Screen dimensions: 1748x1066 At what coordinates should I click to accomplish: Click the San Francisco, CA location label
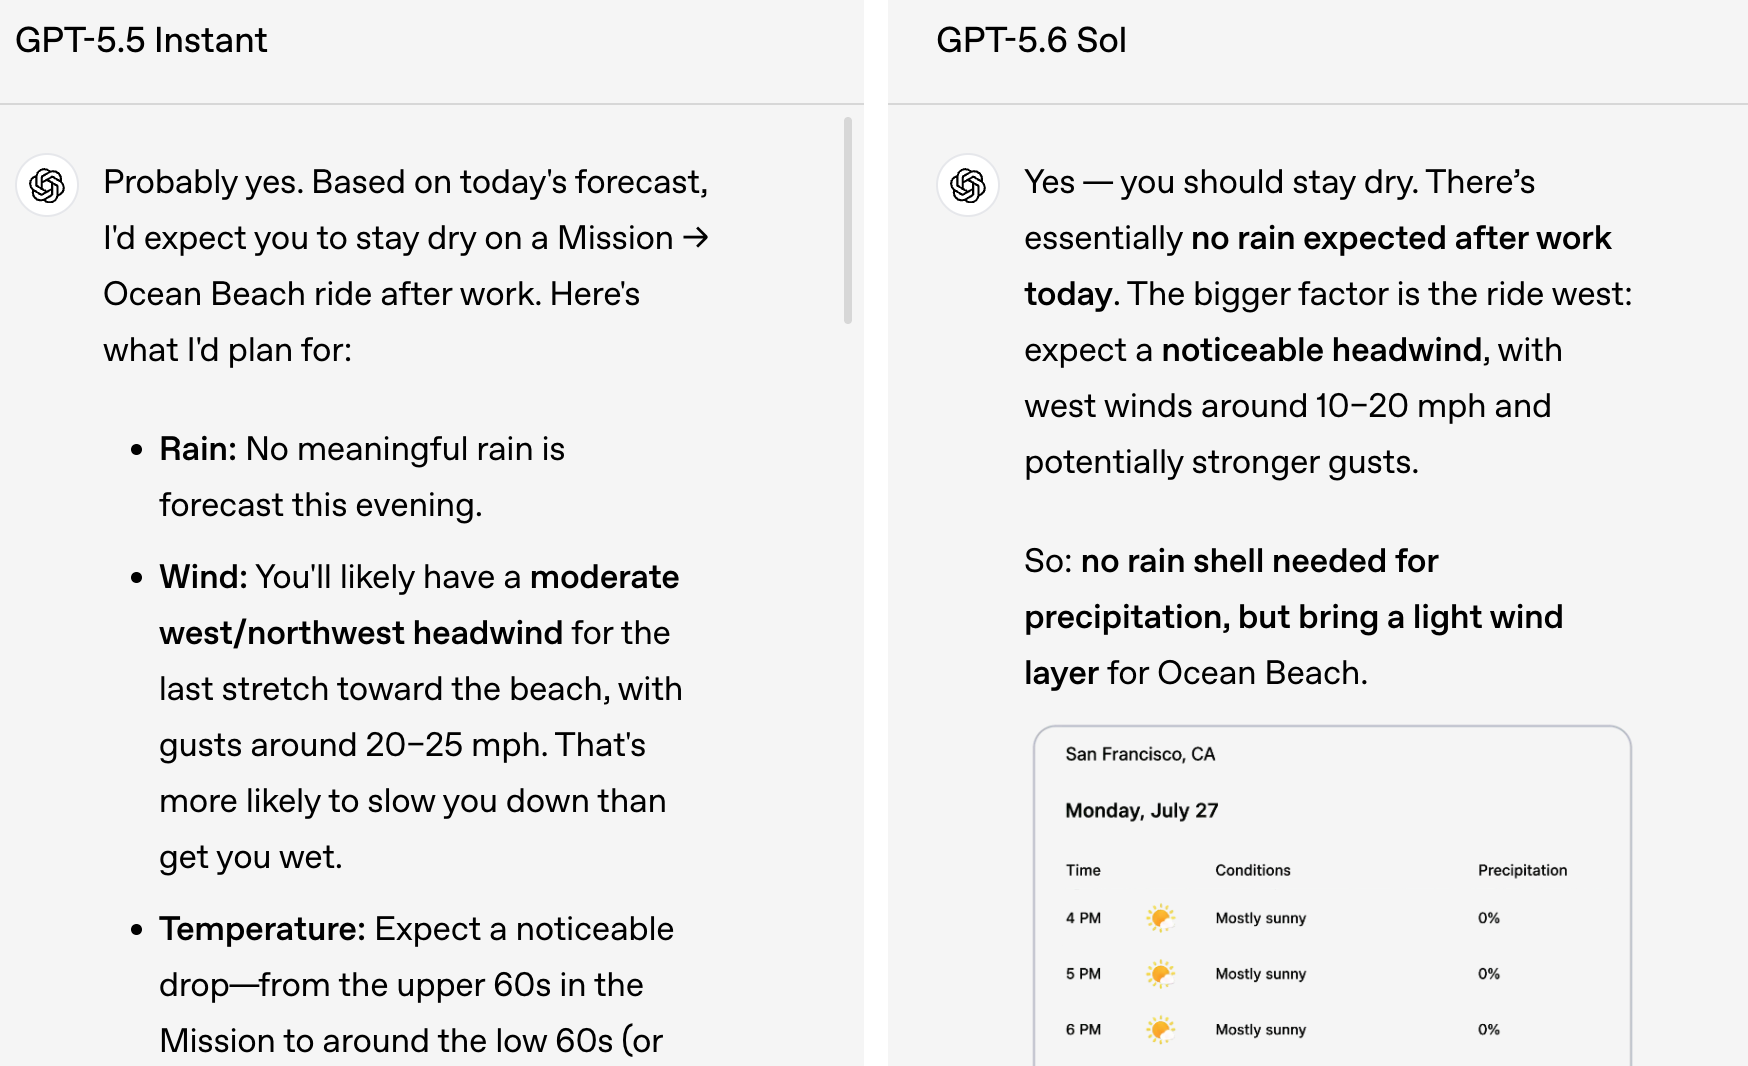(x=1140, y=754)
